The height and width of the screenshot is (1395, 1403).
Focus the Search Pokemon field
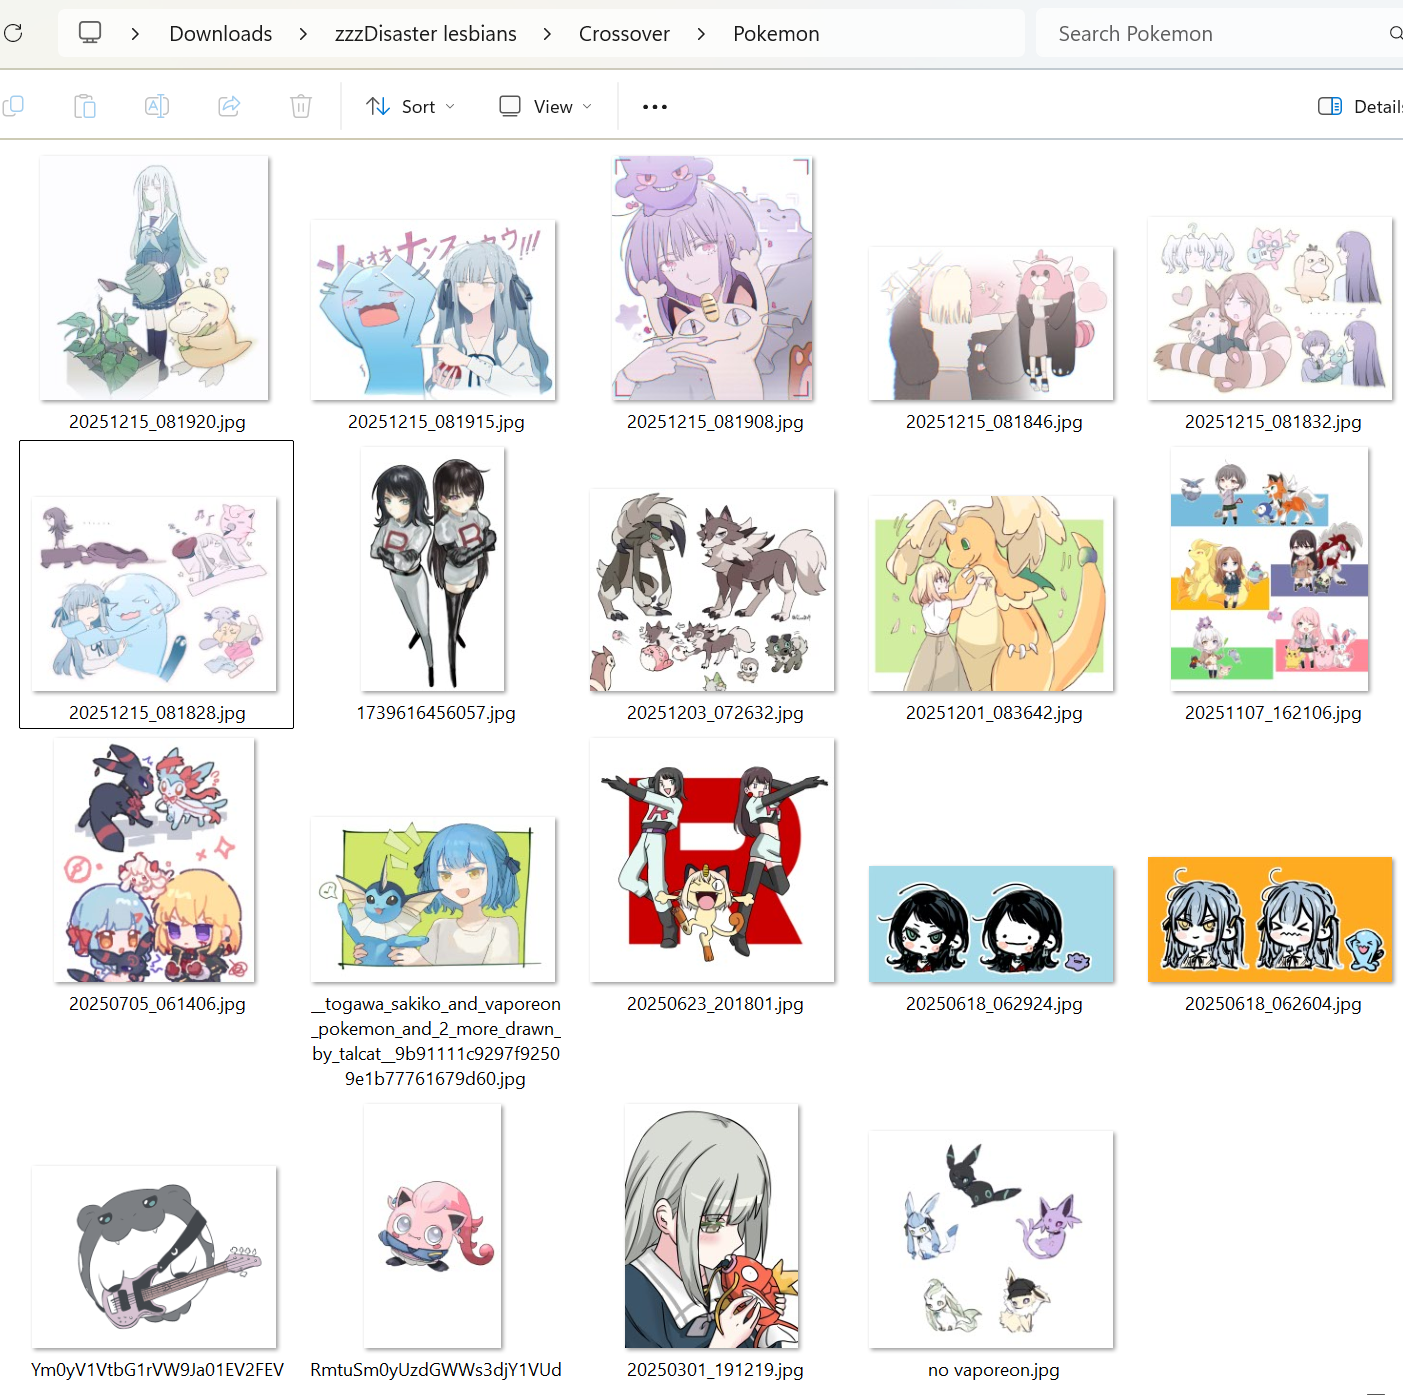pyautogui.click(x=1219, y=34)
